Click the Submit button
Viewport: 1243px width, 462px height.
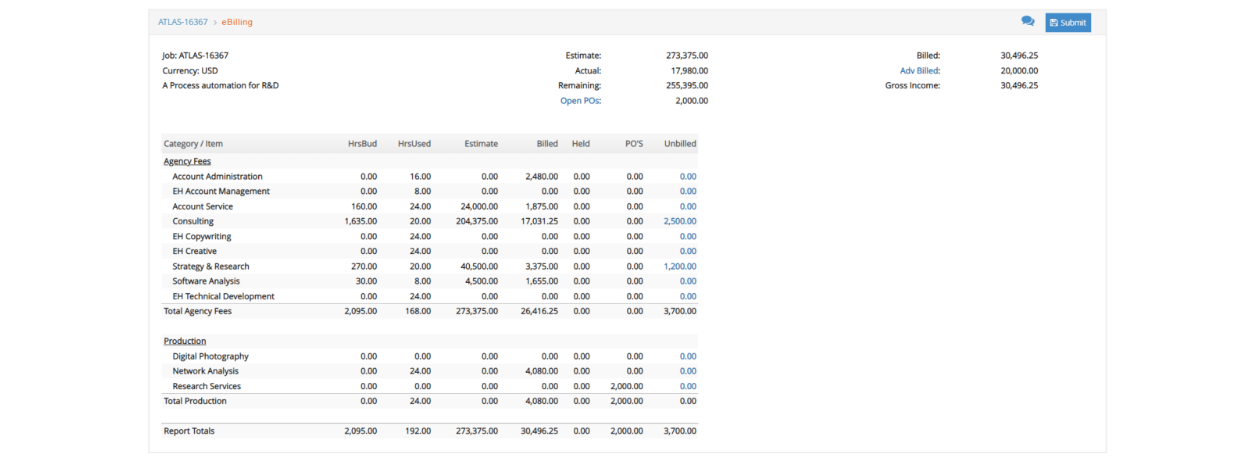[x=1068, y=22]
